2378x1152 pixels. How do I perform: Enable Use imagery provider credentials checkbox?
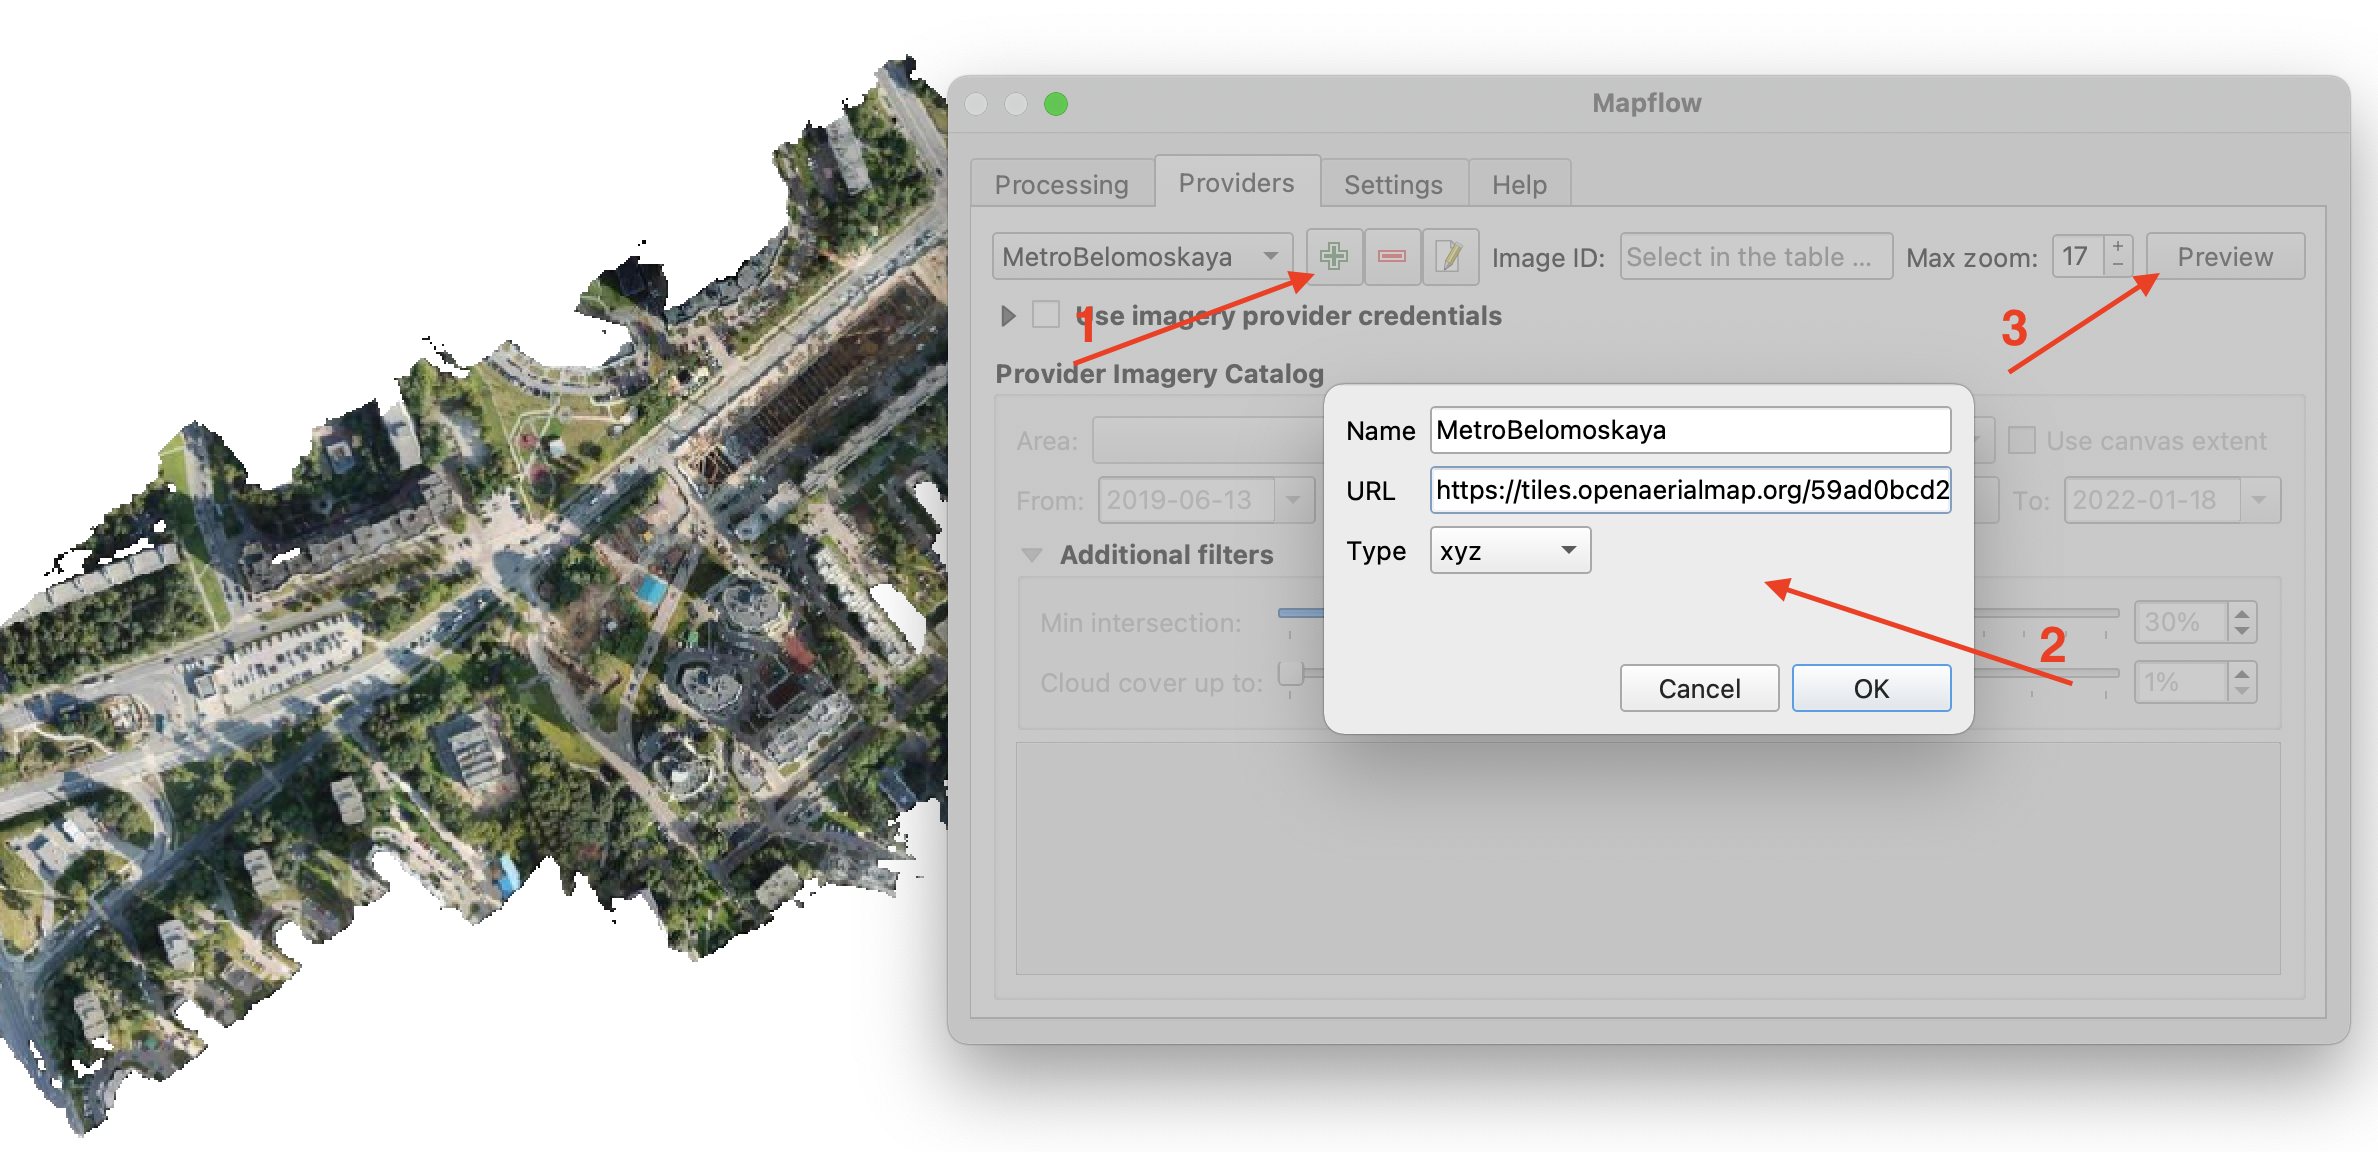click(x=1046, y=315)
